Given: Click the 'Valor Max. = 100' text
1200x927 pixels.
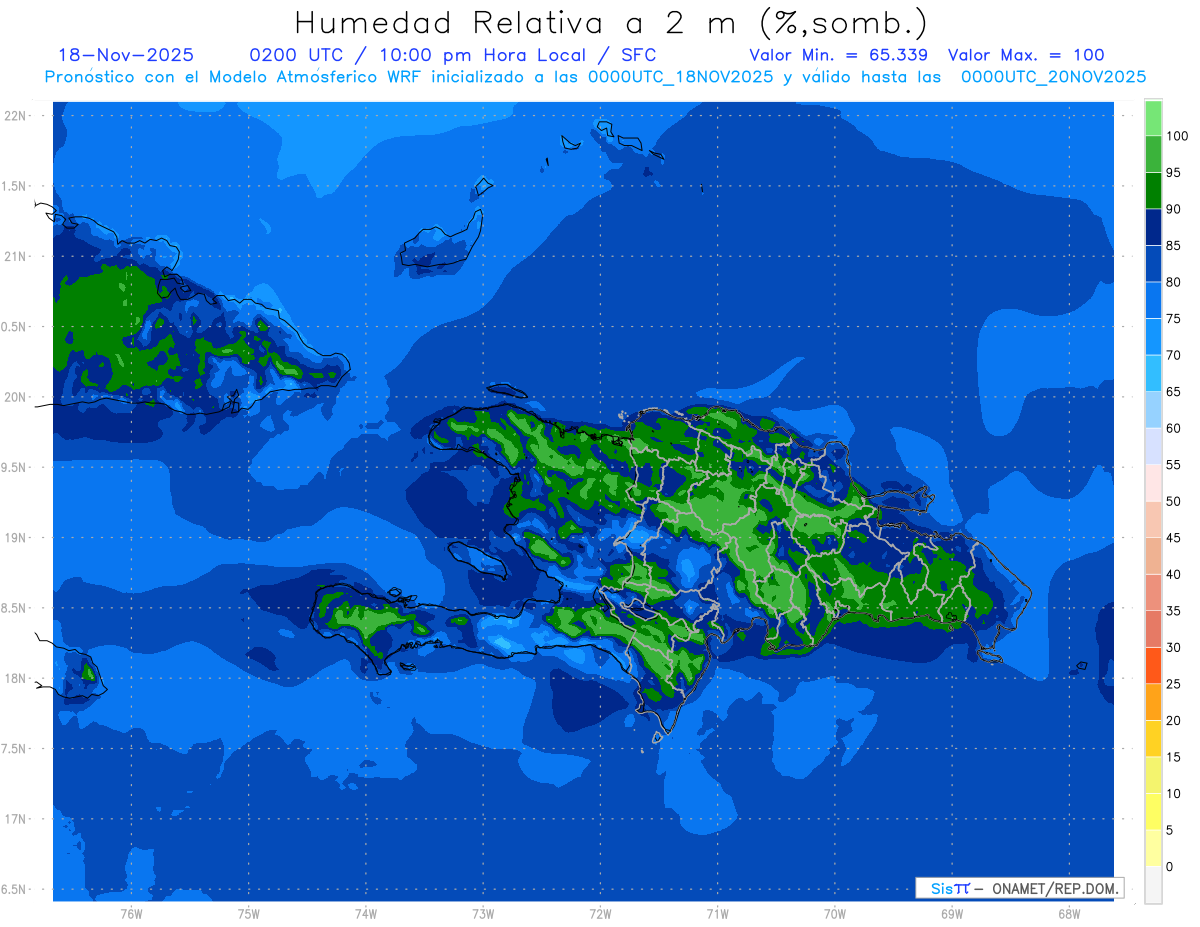Looking at the screenshot, I should click(x=1026, y=55).
